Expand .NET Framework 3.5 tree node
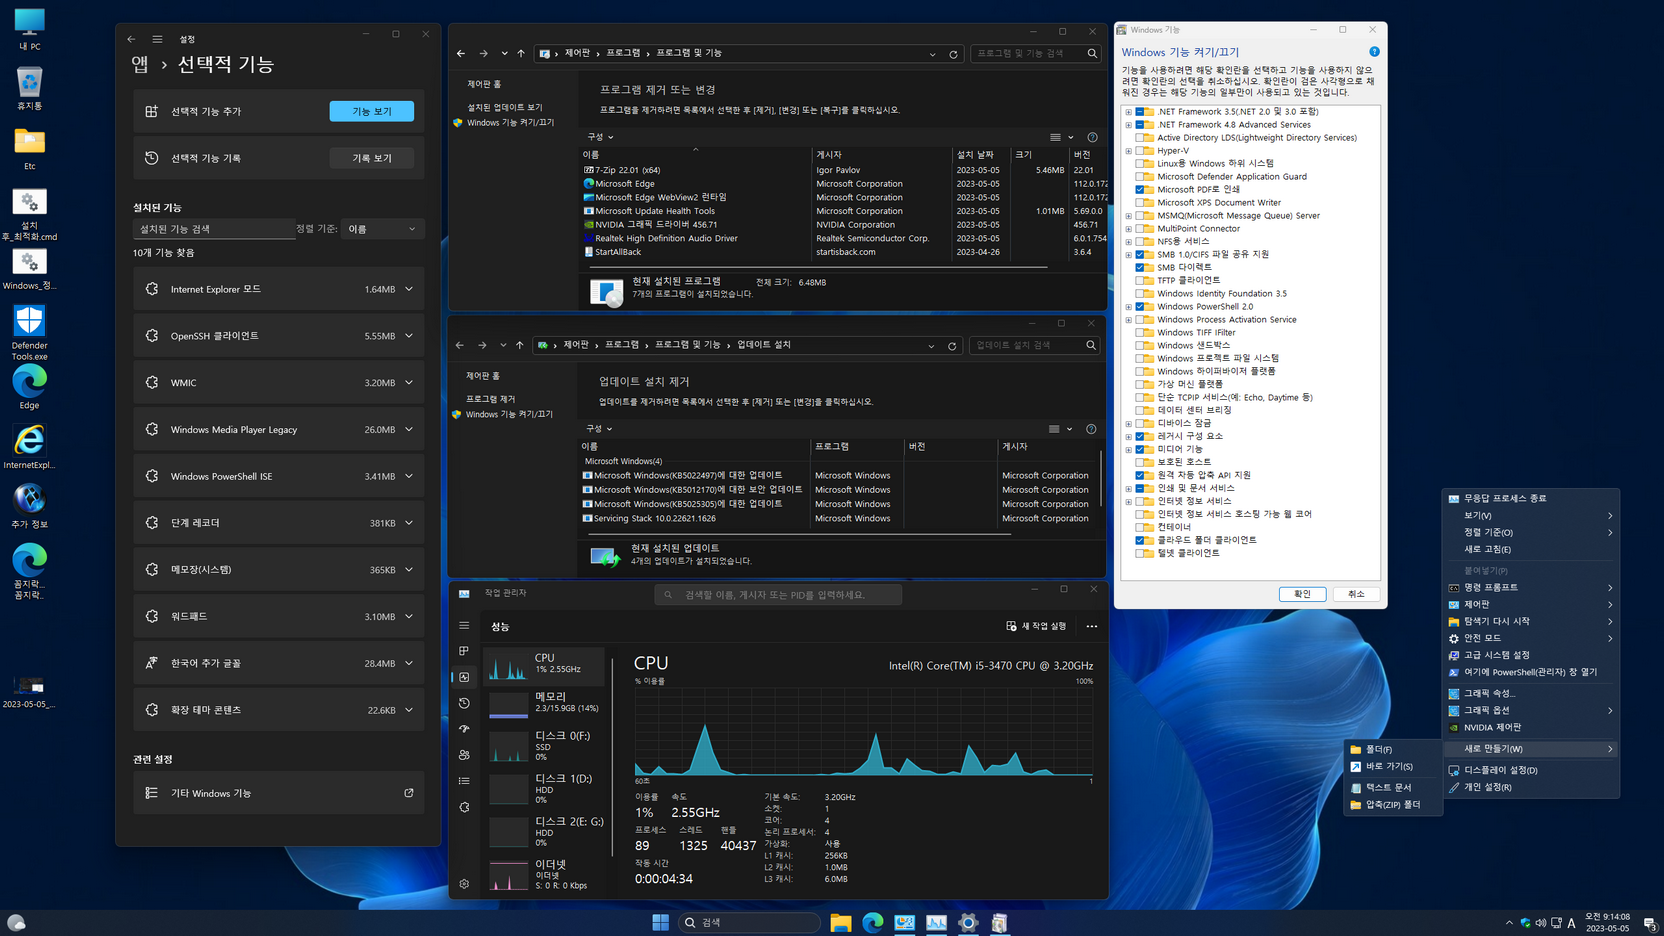1664x936 pixels. (1129, 112)
